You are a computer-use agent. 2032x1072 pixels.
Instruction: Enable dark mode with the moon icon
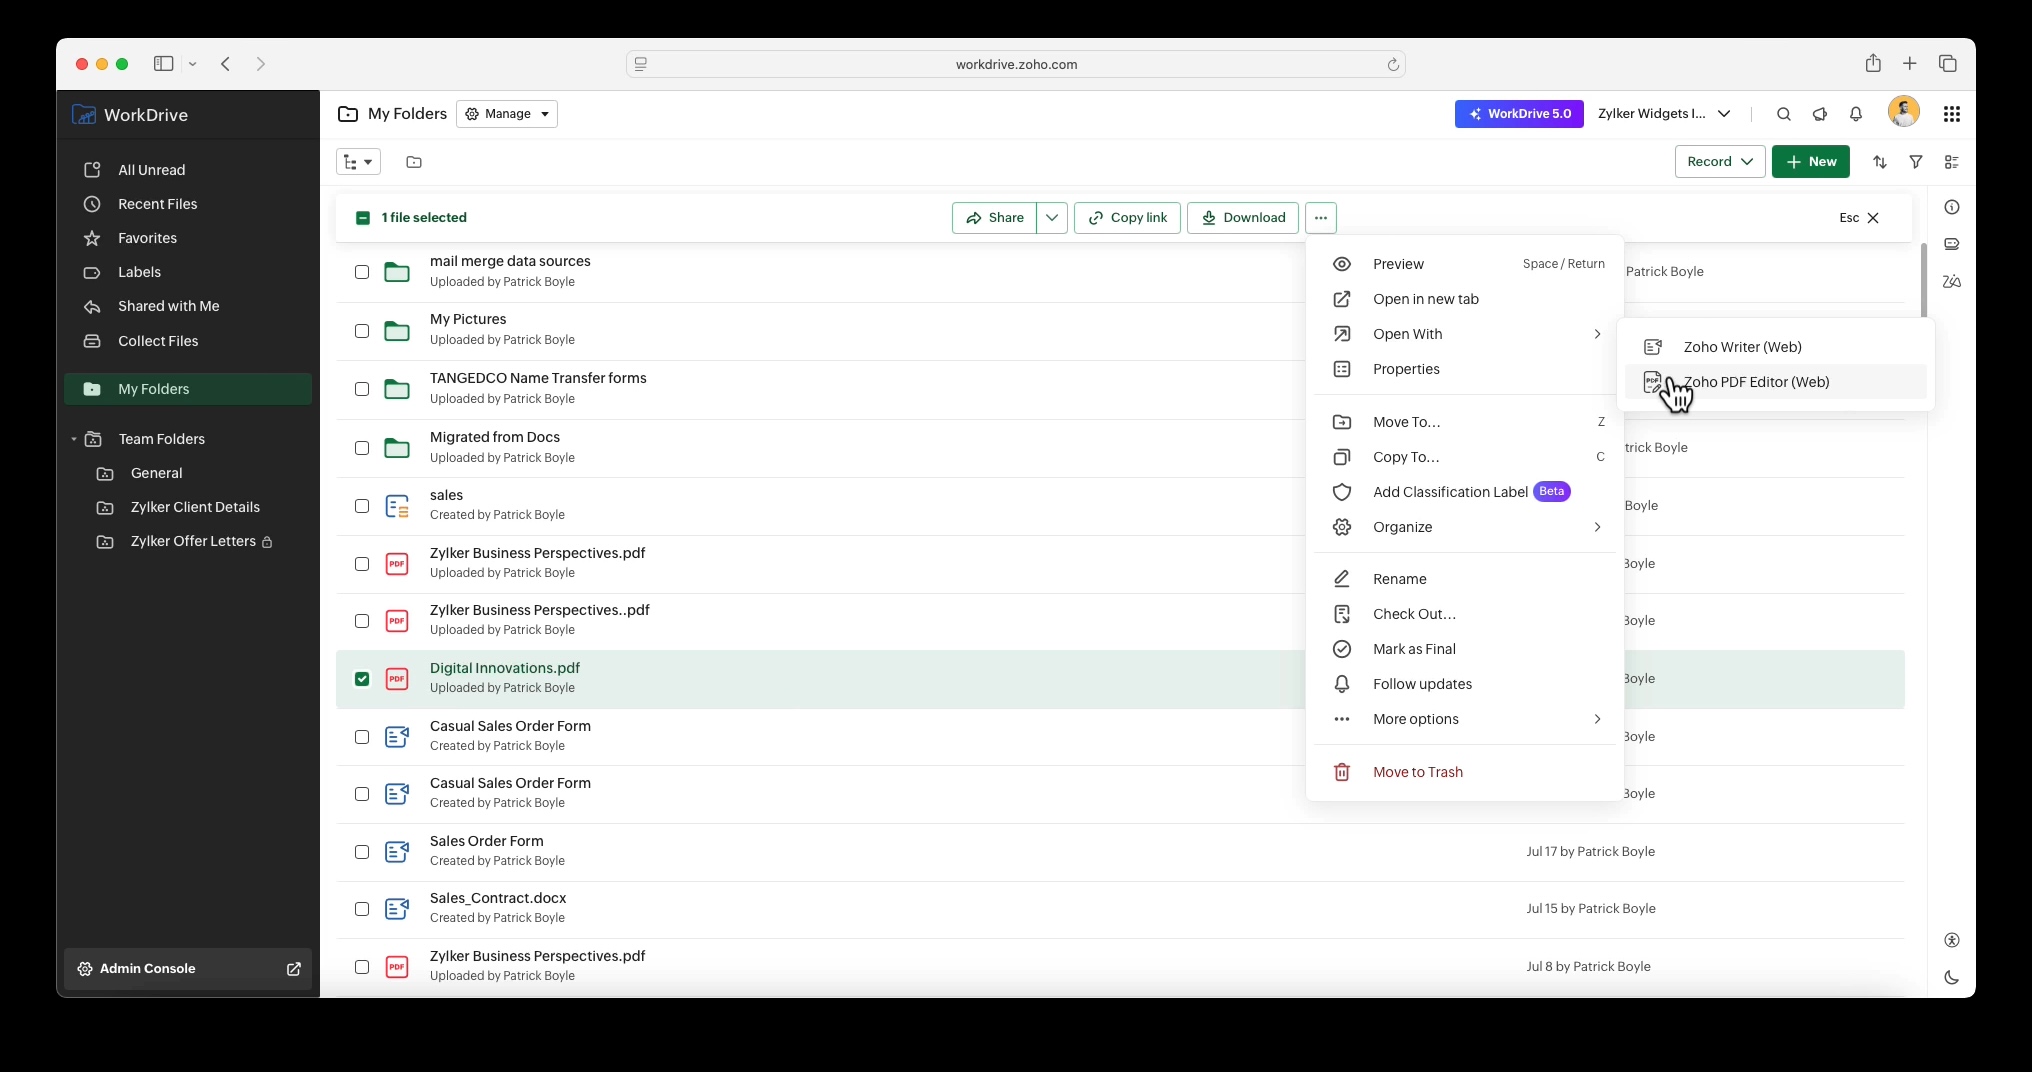[1952, 978]
